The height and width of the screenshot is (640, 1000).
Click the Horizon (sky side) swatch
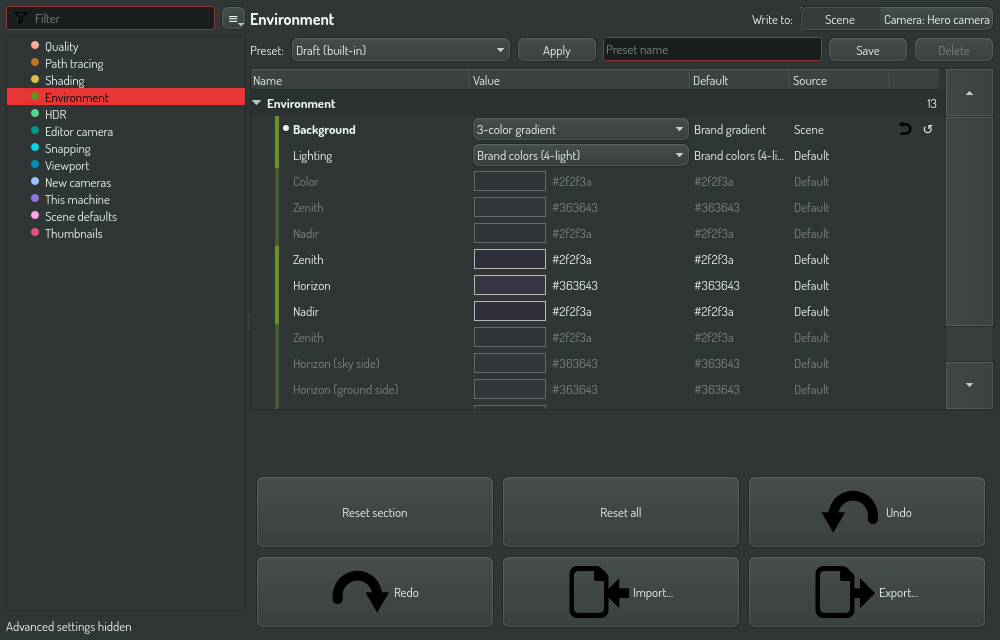pyautogui.click(x=510, y=363)
